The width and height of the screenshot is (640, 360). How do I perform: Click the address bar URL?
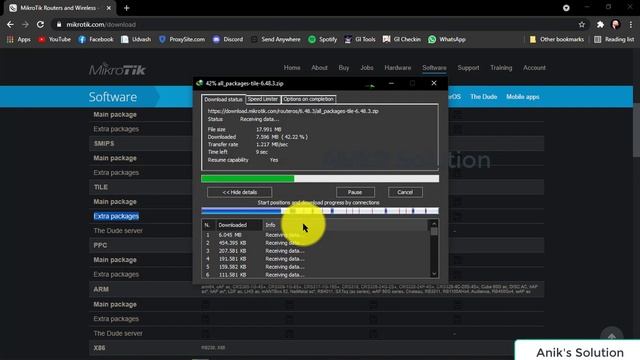click(101, 24)
